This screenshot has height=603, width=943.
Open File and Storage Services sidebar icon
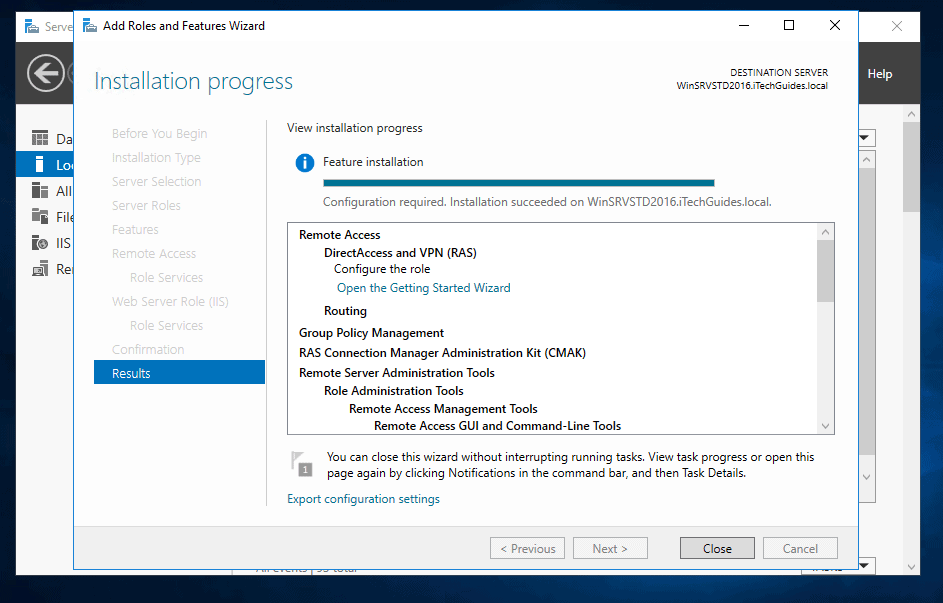tap(40, 217)
